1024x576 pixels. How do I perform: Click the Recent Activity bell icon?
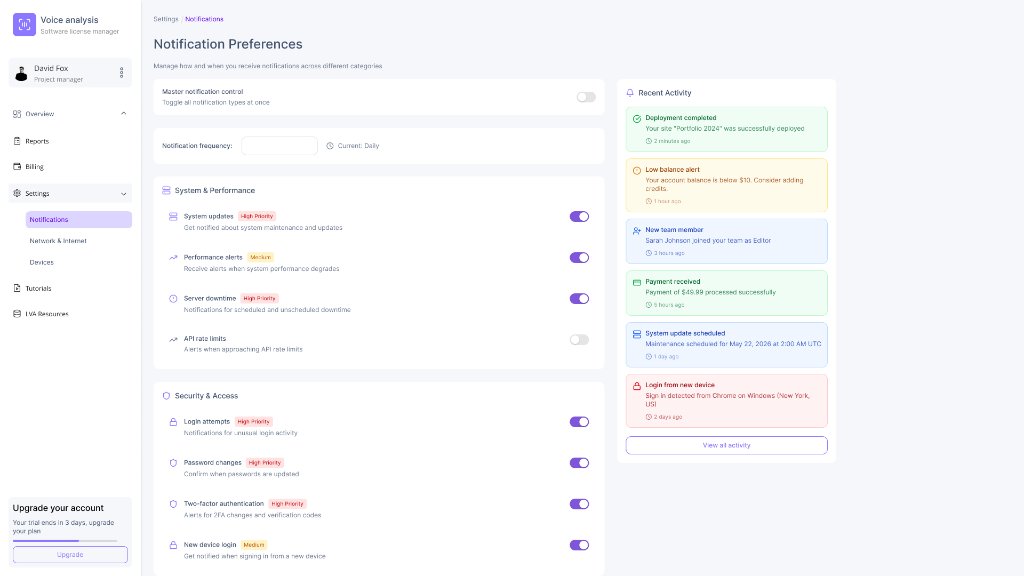coord(630,93)
